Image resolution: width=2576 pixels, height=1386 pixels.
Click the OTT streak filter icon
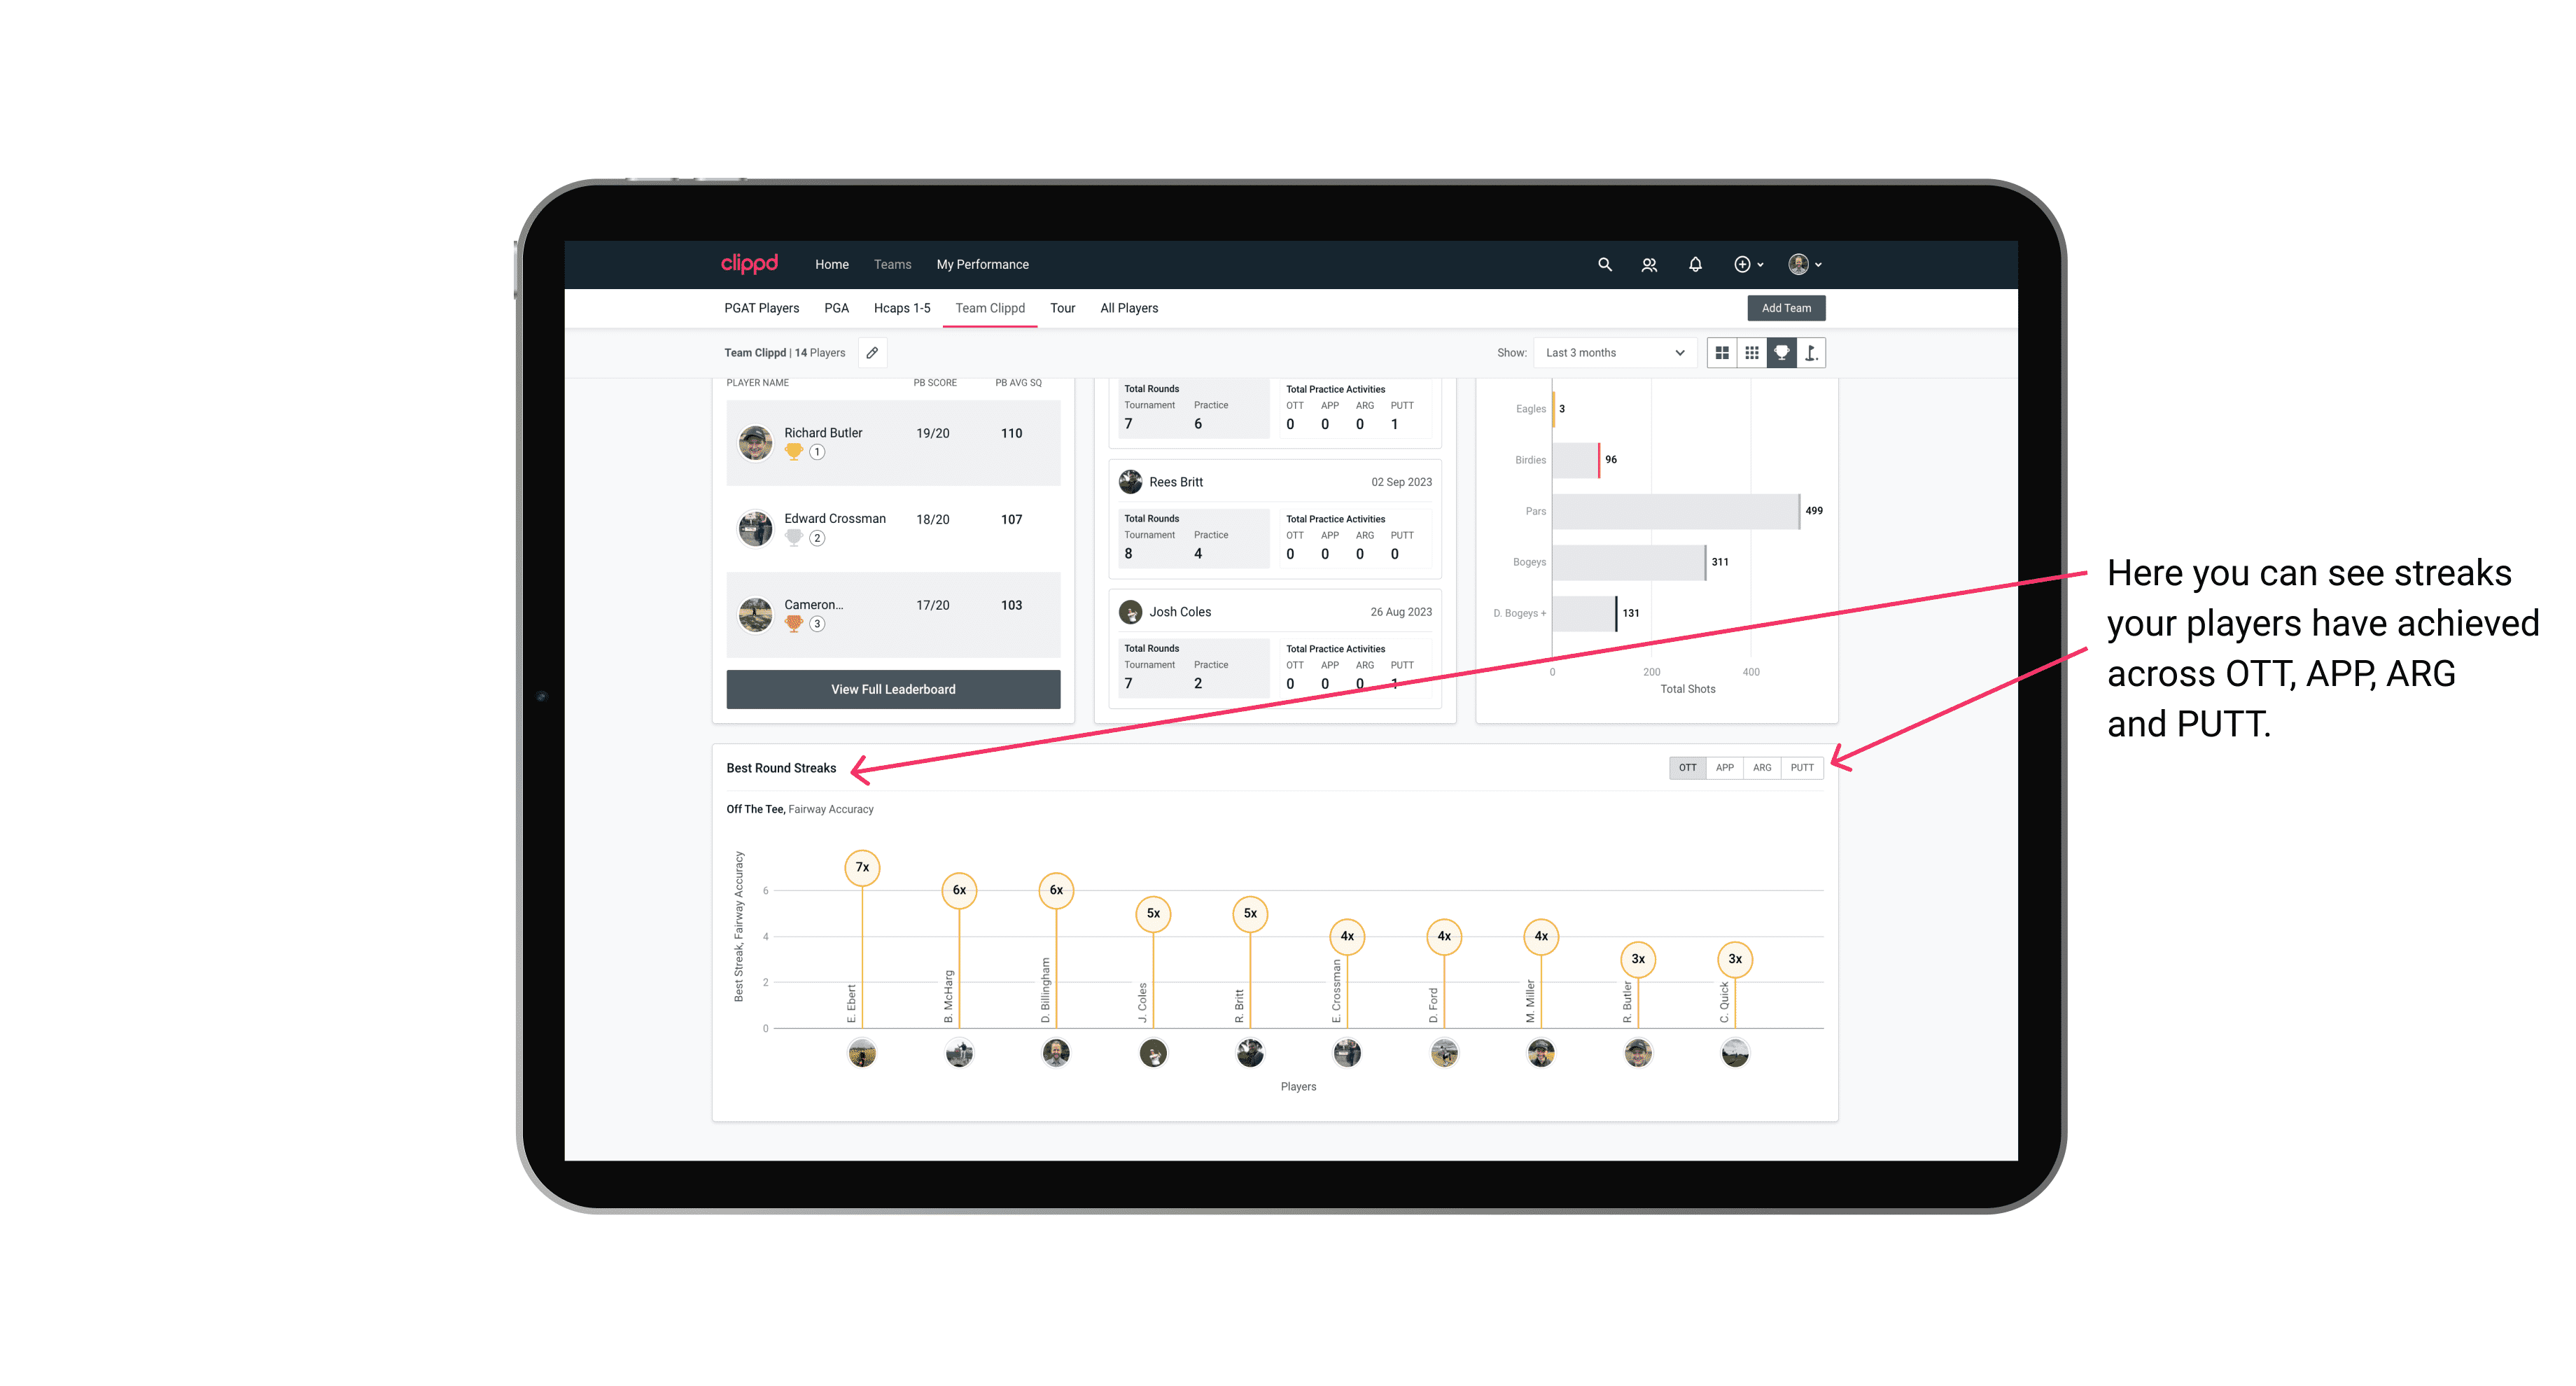coord(1687,768)
